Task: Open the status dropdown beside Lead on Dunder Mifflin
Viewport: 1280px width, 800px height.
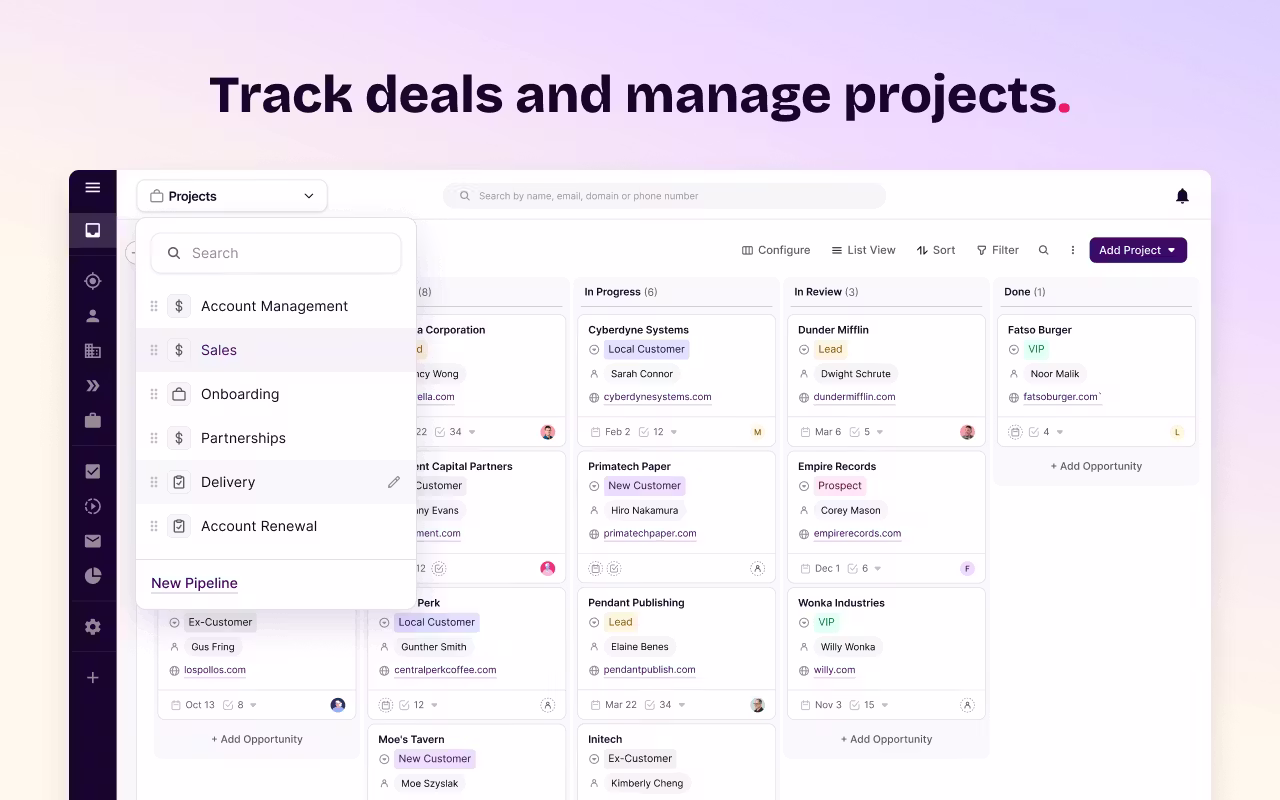Action: (804, 350)
